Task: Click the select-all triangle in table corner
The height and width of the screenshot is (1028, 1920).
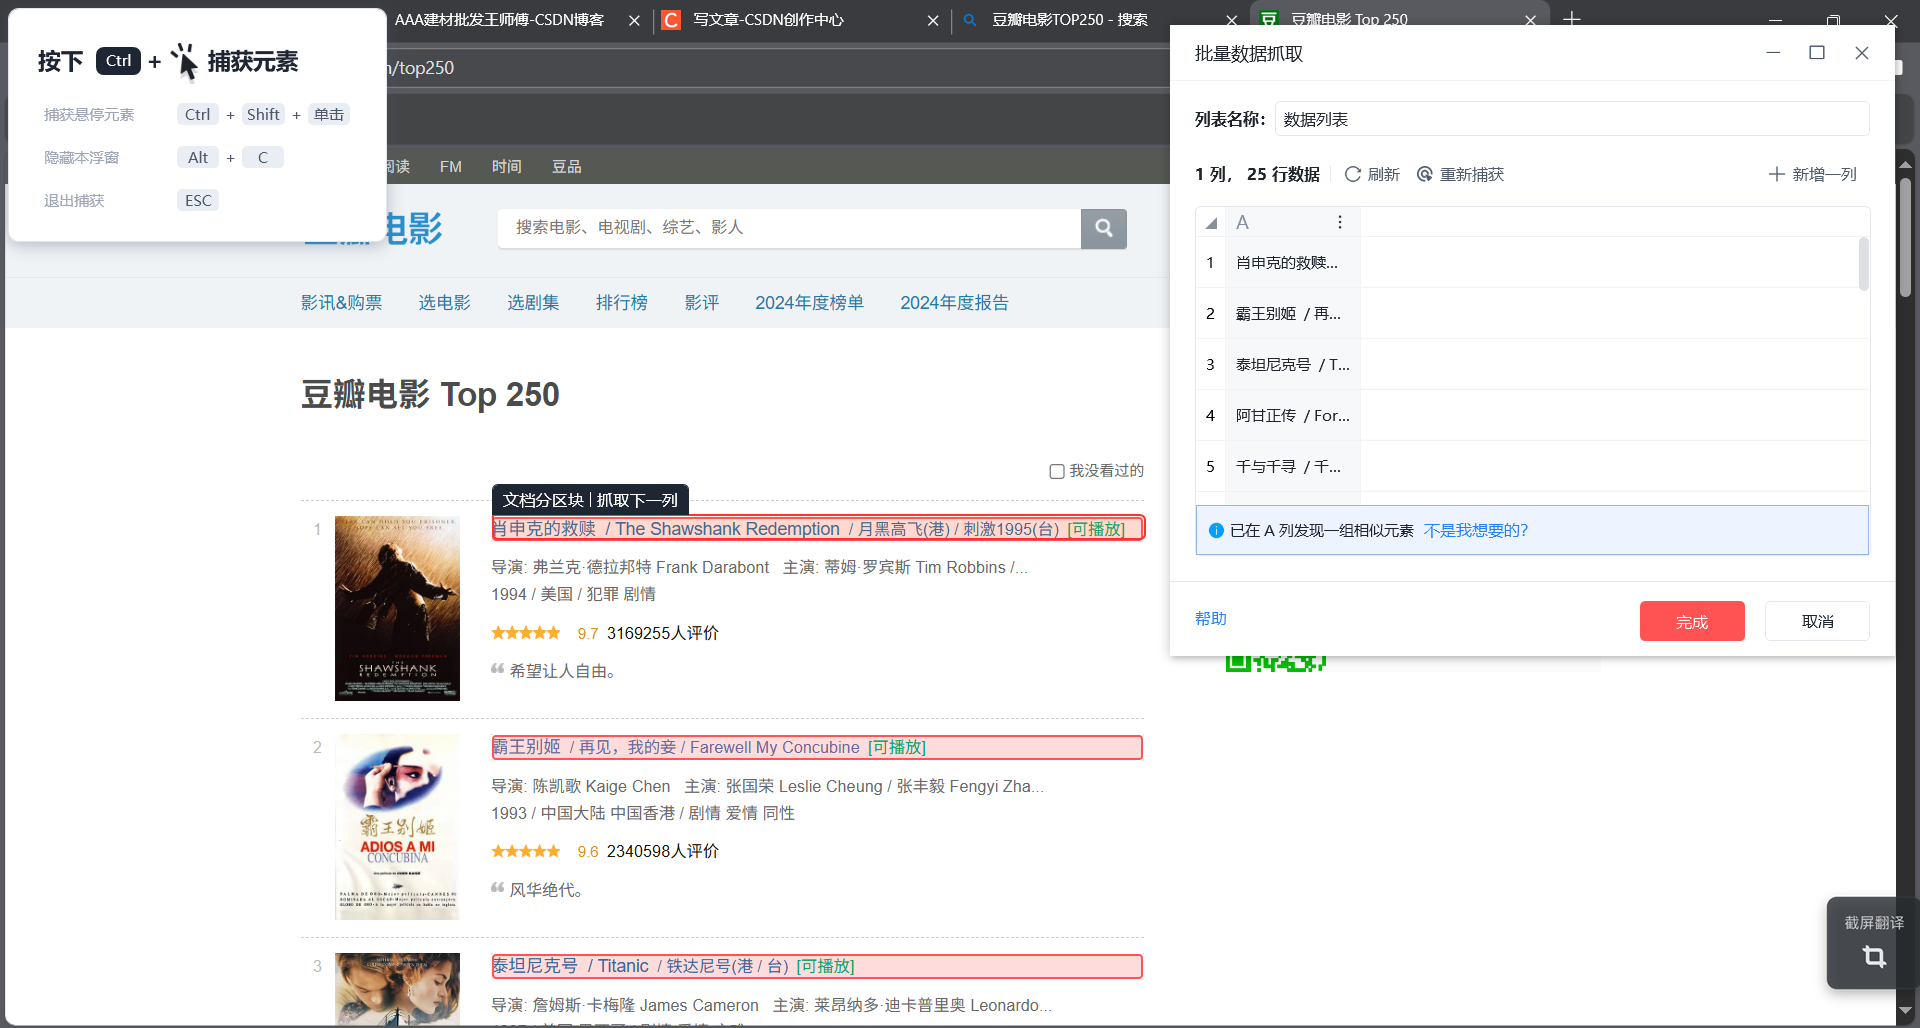Action: (1211, 223)
